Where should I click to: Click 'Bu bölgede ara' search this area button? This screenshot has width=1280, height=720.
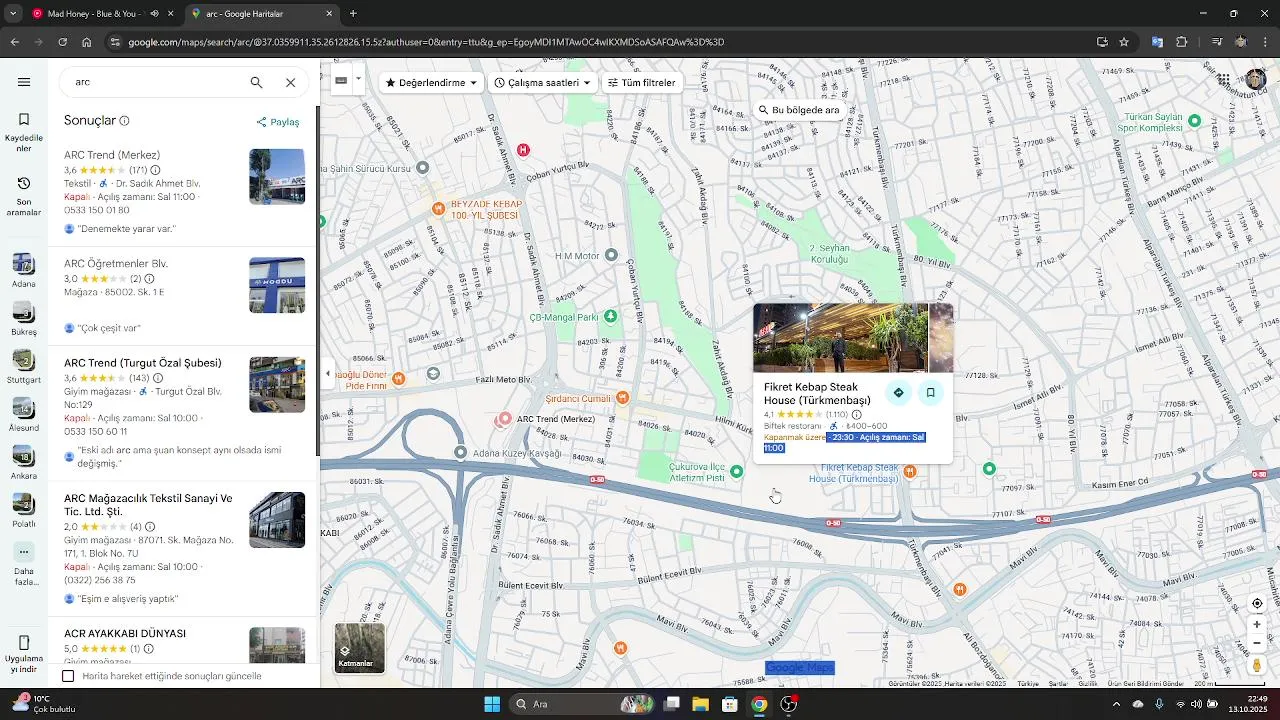tap(799, 110)
